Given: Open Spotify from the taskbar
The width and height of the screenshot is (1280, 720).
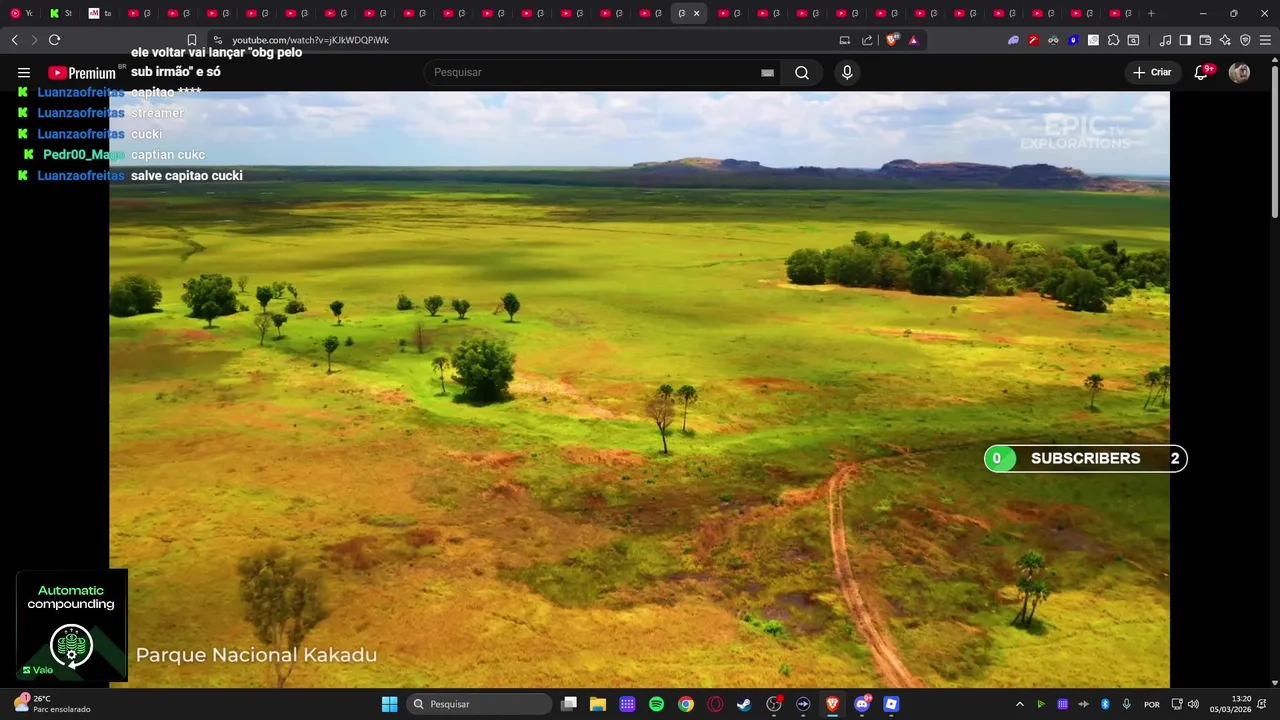Looking at the screenshot, I should [x=656, y=704].
